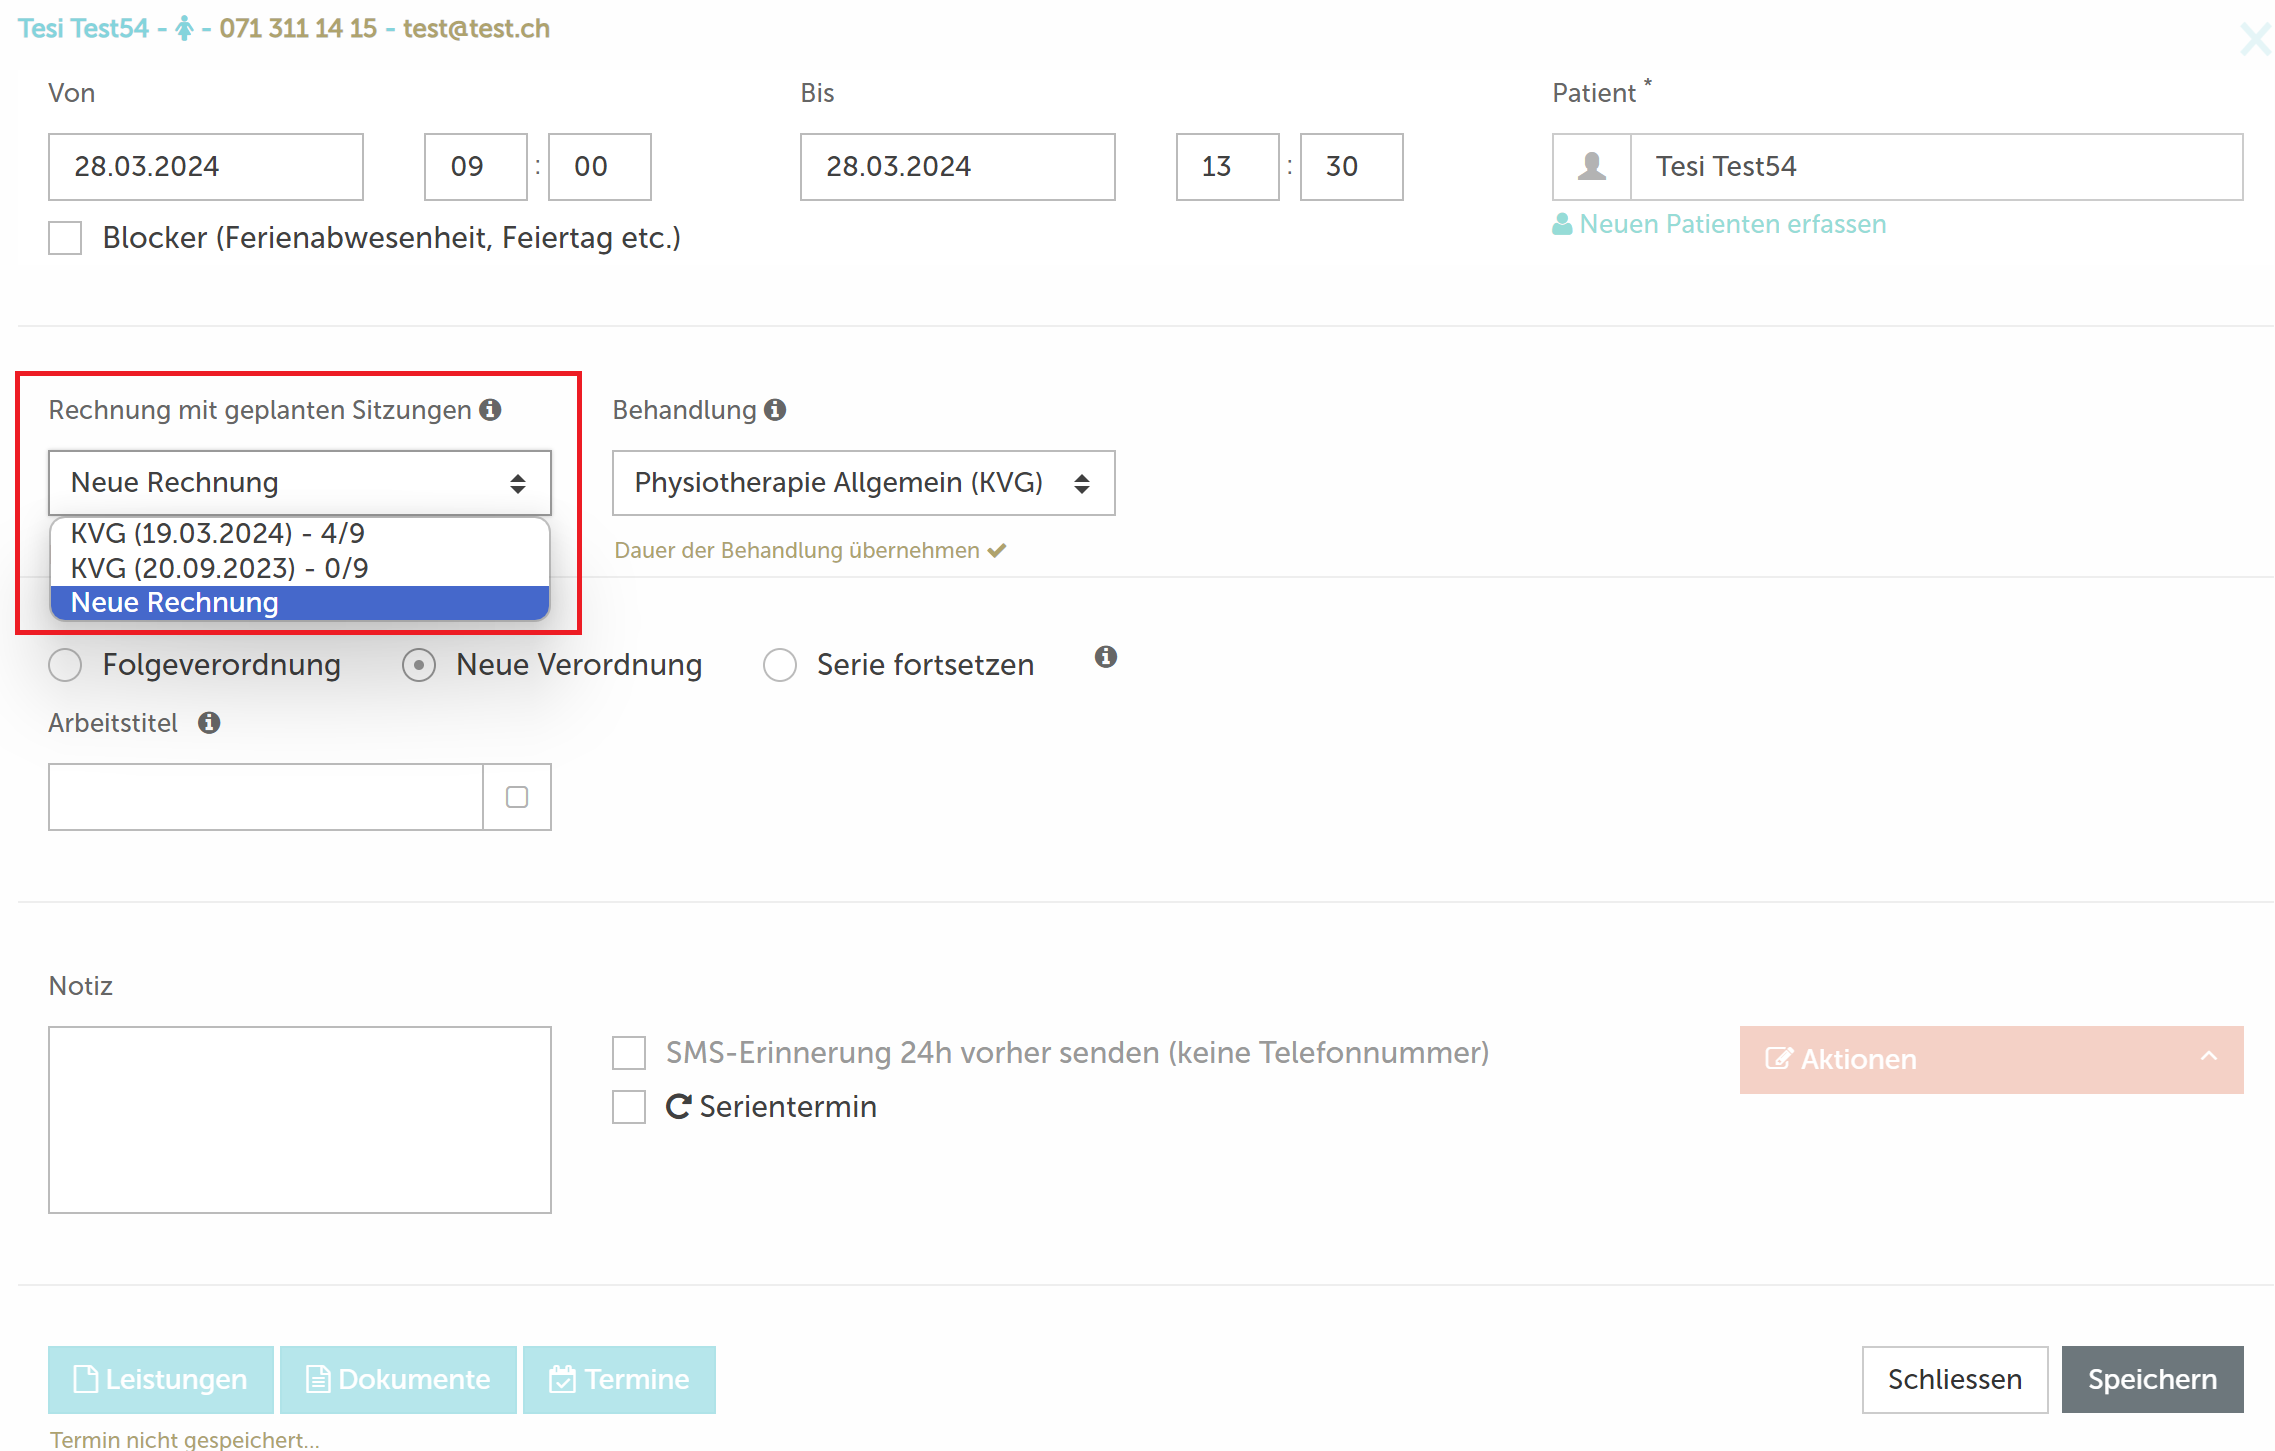Select KVG (19.03.2024) - 4/9 option
Viewport: 2275px width, 1451px height.
pyautogui.click(x=300, y=534)
